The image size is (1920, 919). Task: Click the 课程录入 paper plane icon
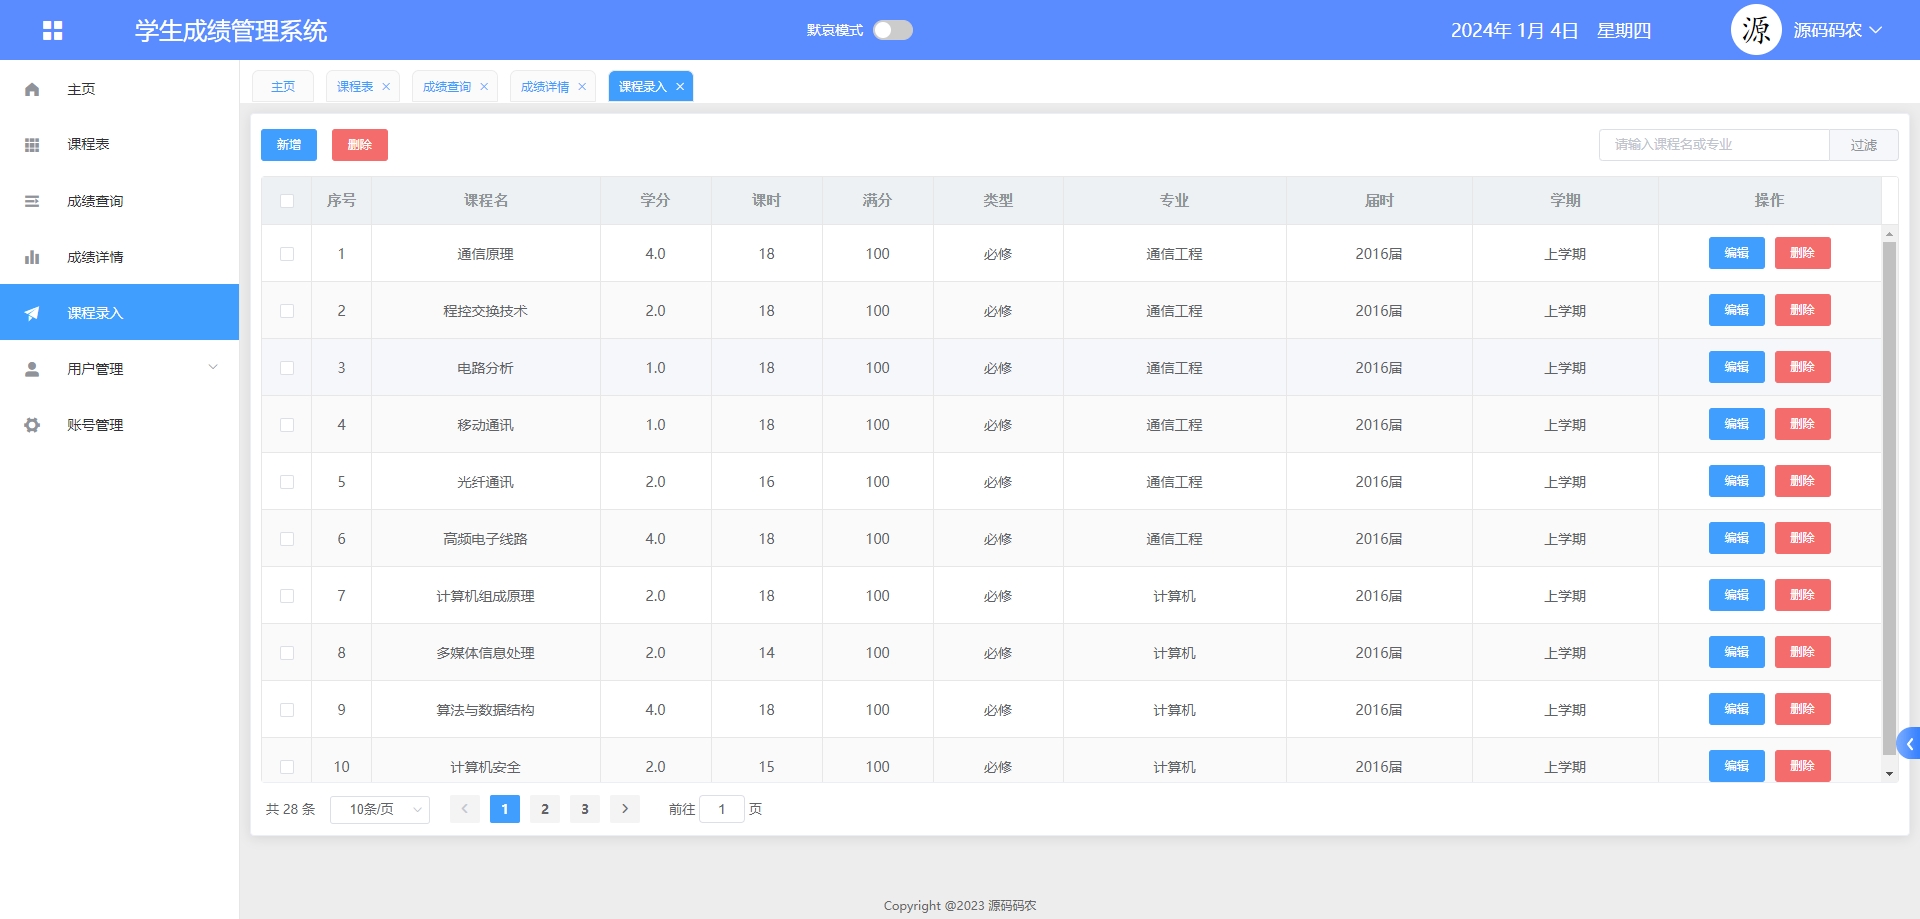(32, 313)
